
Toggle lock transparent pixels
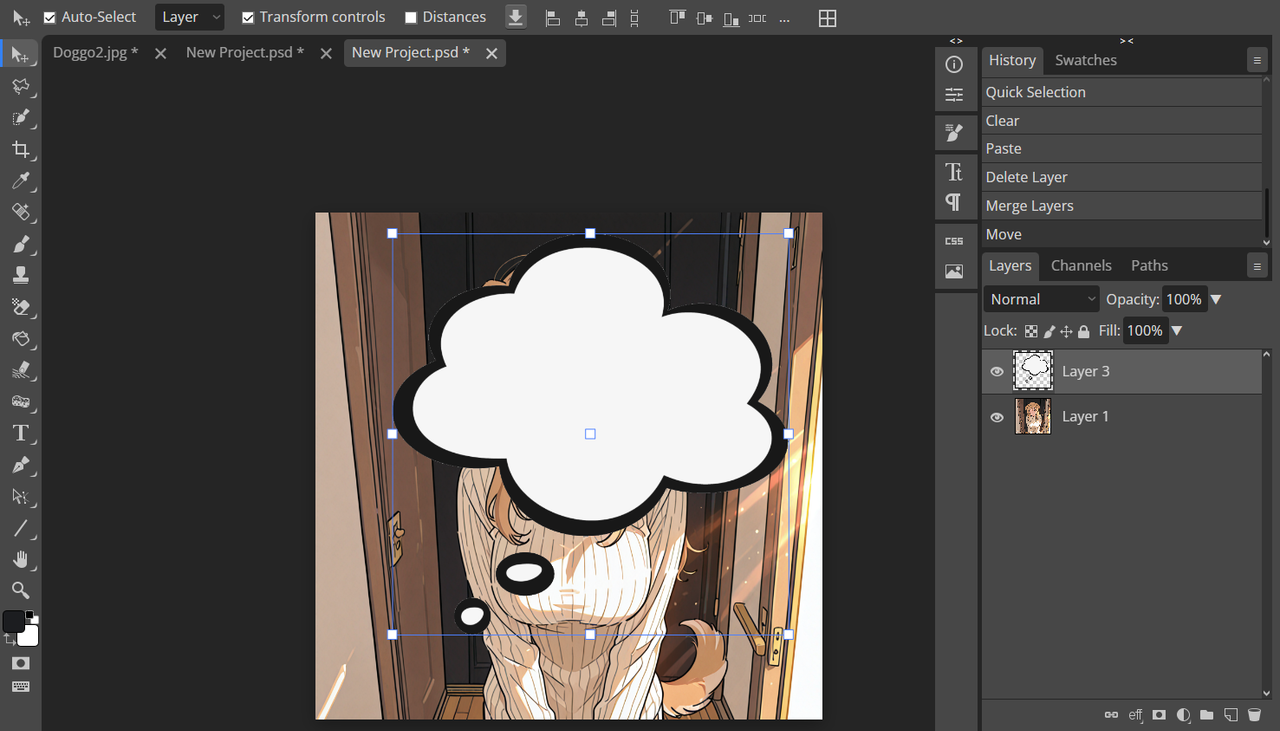(1031, 331)
